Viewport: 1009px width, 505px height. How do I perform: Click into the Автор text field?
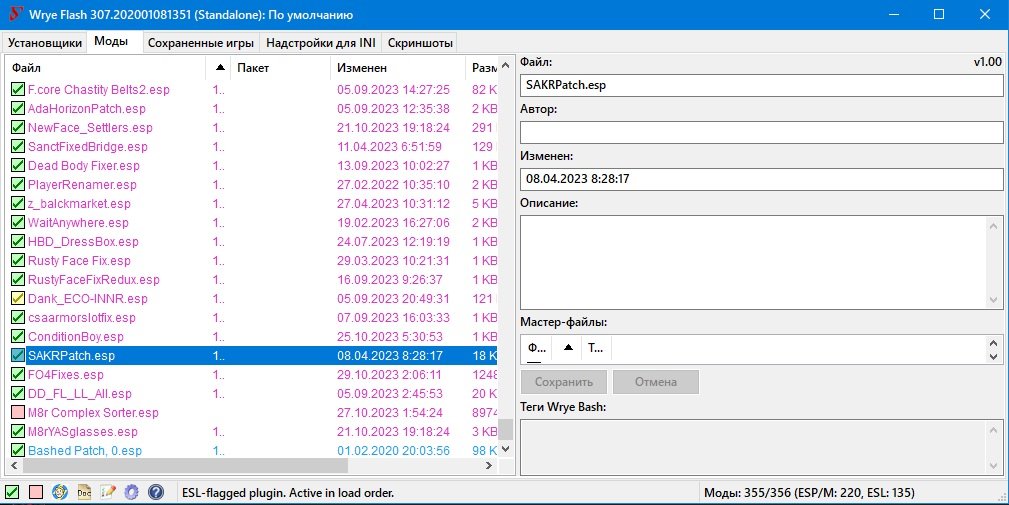click(761, 132)
